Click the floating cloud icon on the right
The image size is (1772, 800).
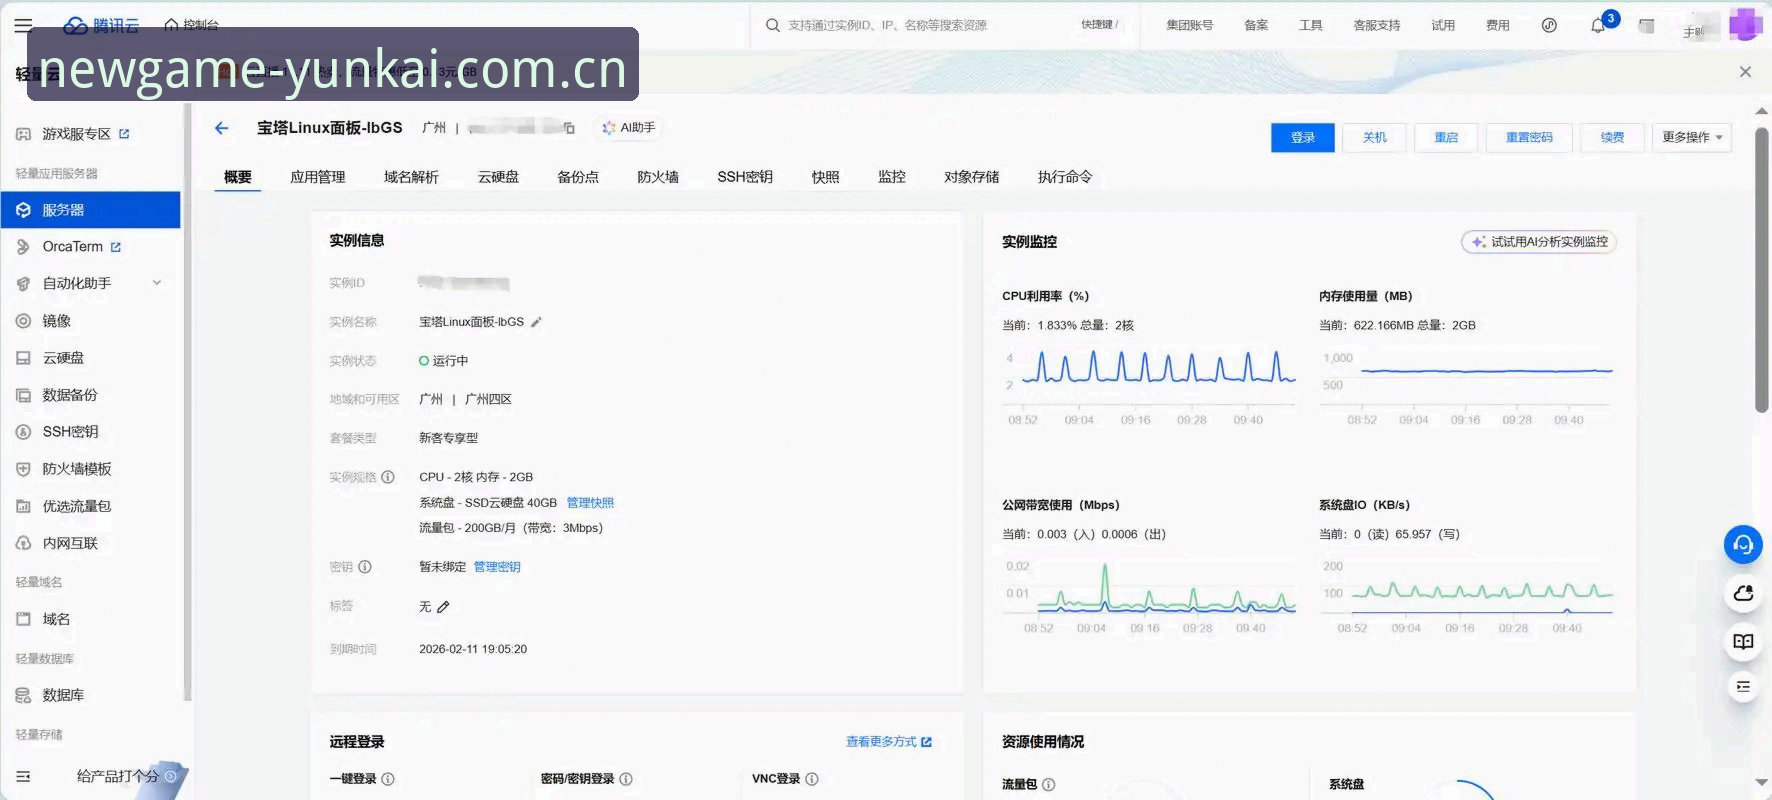(x=1743, y=593)
